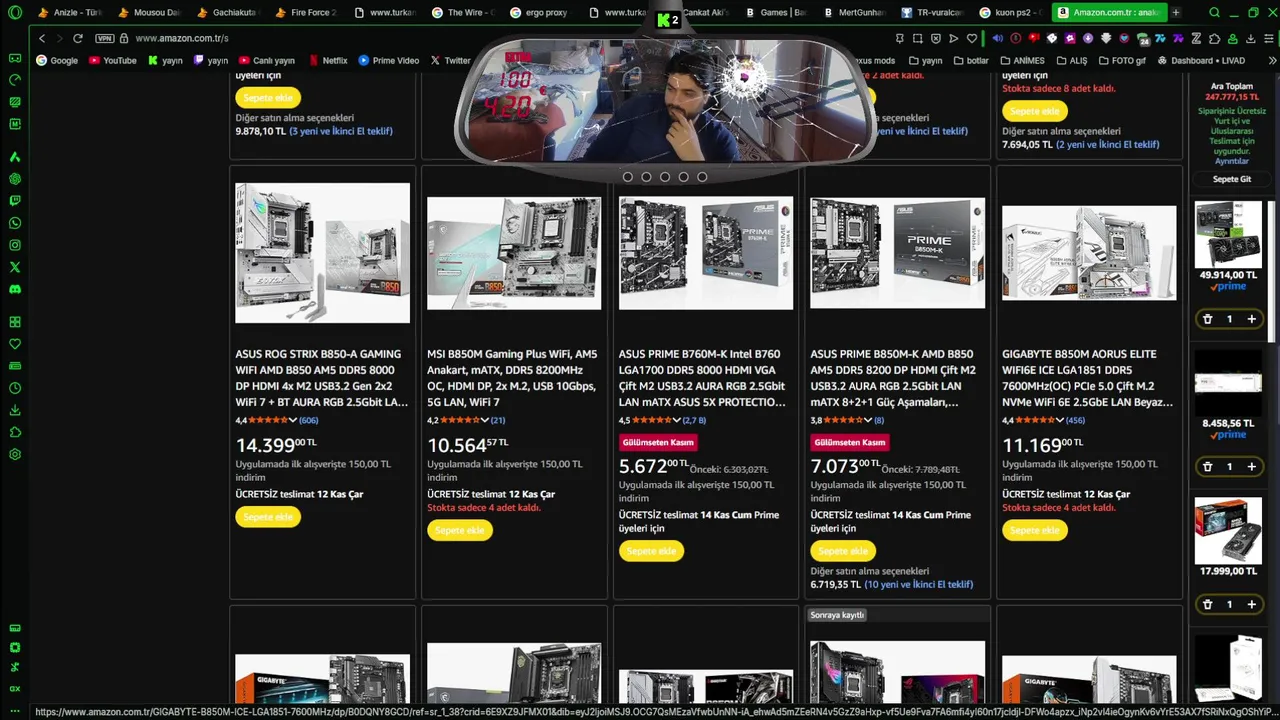This screenshot has height=720, width=1280.
Task: Open the ASUS PRIME B760M-K product image
Action: pyautogui.click(x=706, y=253)
